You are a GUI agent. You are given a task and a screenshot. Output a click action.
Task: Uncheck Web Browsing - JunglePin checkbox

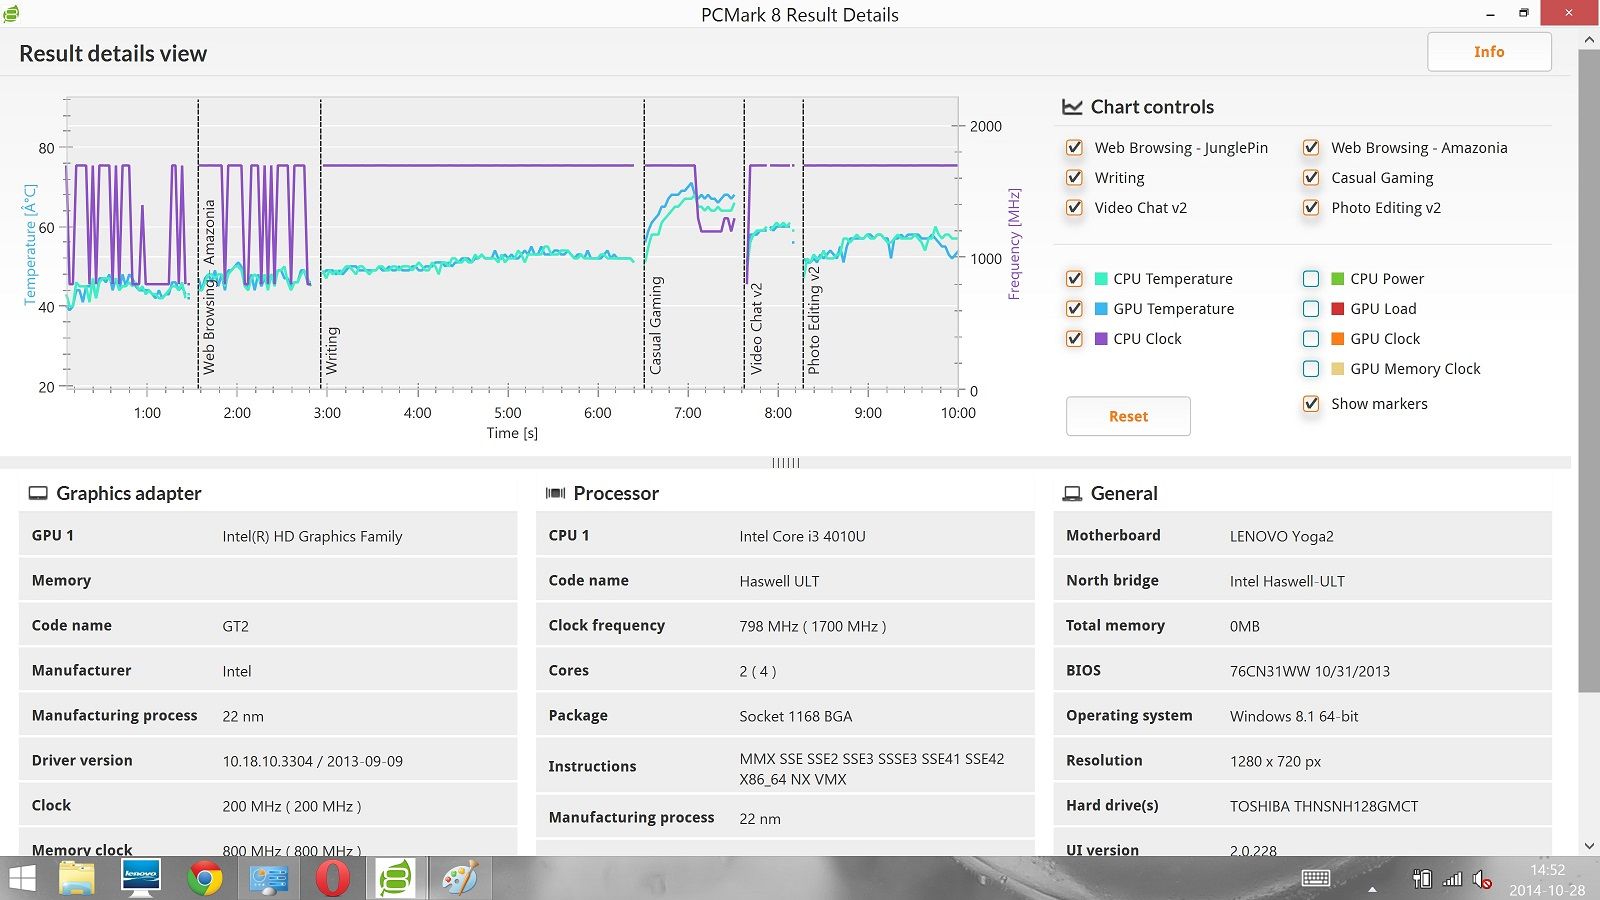(x=1074, y=148)
